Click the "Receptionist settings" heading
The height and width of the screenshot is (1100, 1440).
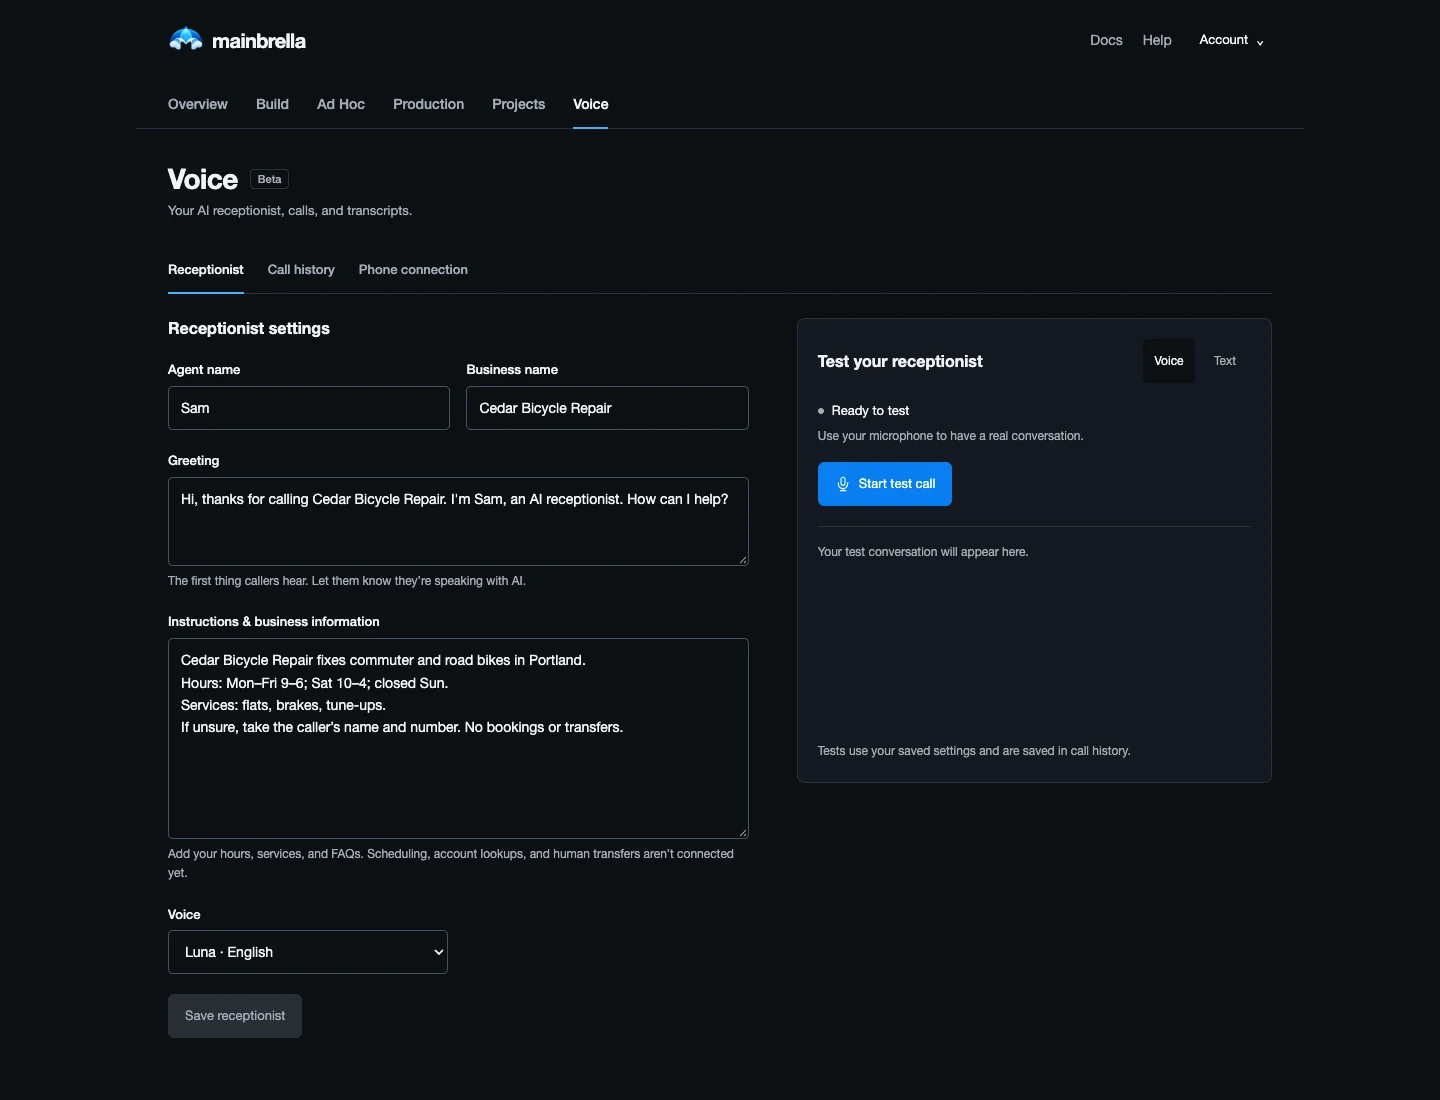(x=249, y=328)
